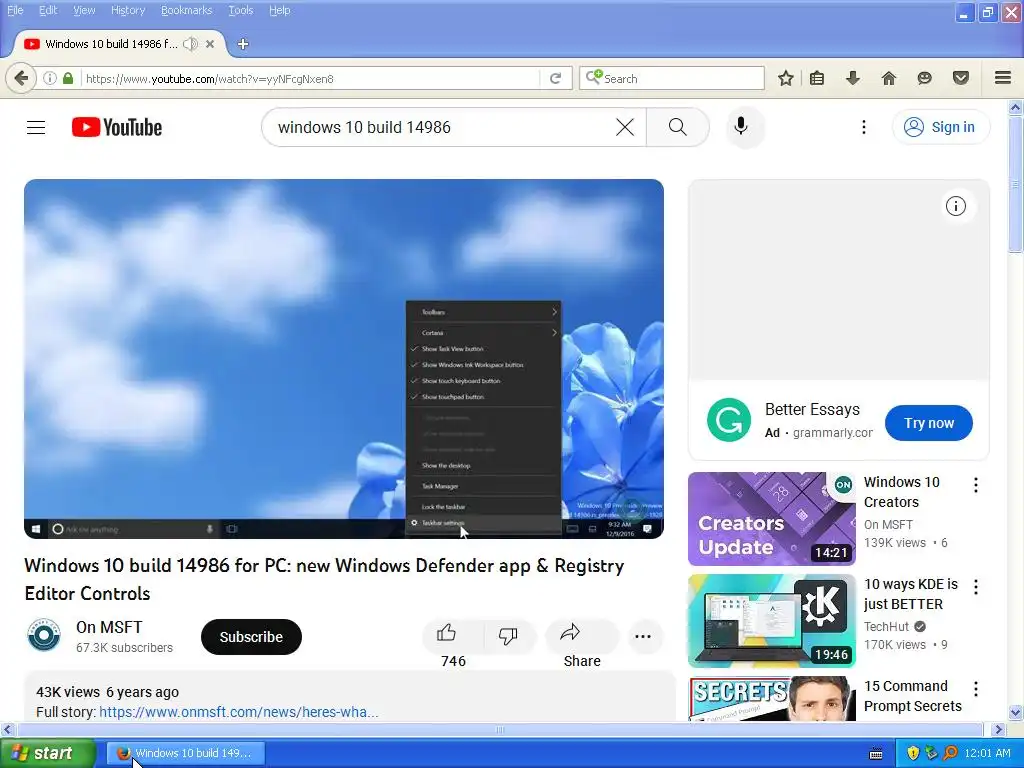Open the Firefox hamburger menu
The width and height of the screenshot is (1024, 768).
[x=1003, y=78]
